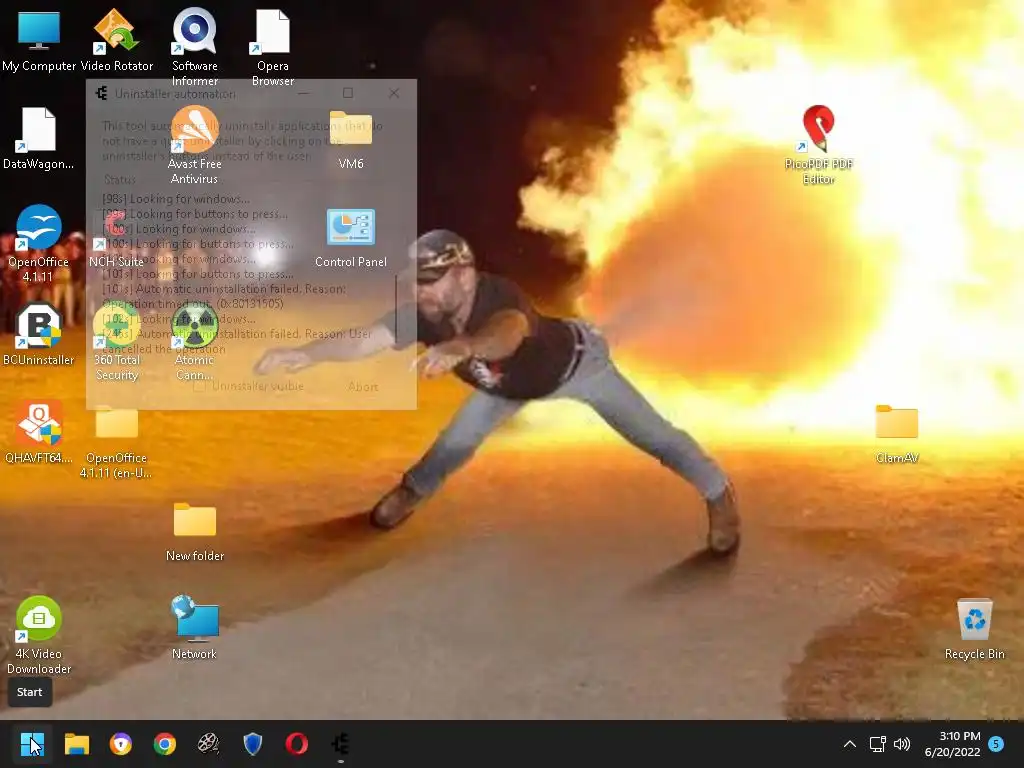Open the NCH Suite shortcut
1024x768 pixels.
click(x=116, y=237)
